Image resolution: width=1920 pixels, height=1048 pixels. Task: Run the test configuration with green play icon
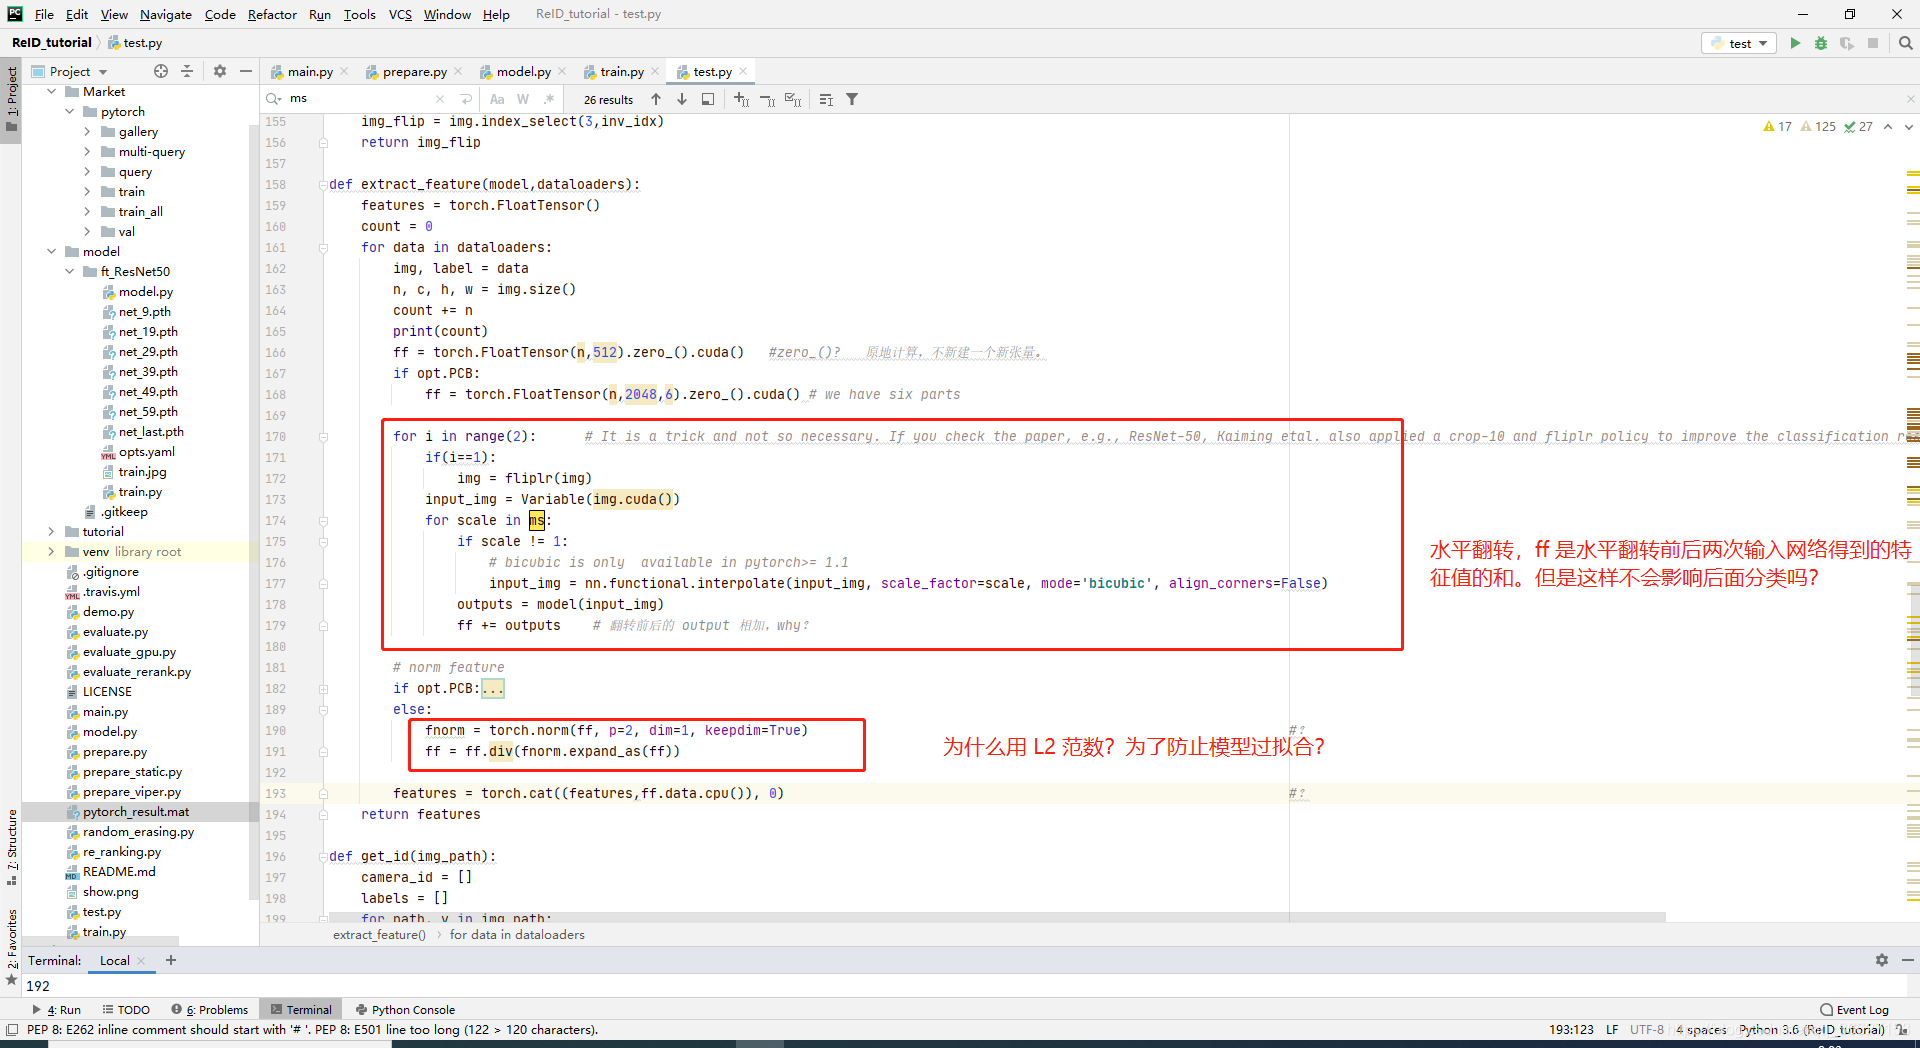point(1795,43)
